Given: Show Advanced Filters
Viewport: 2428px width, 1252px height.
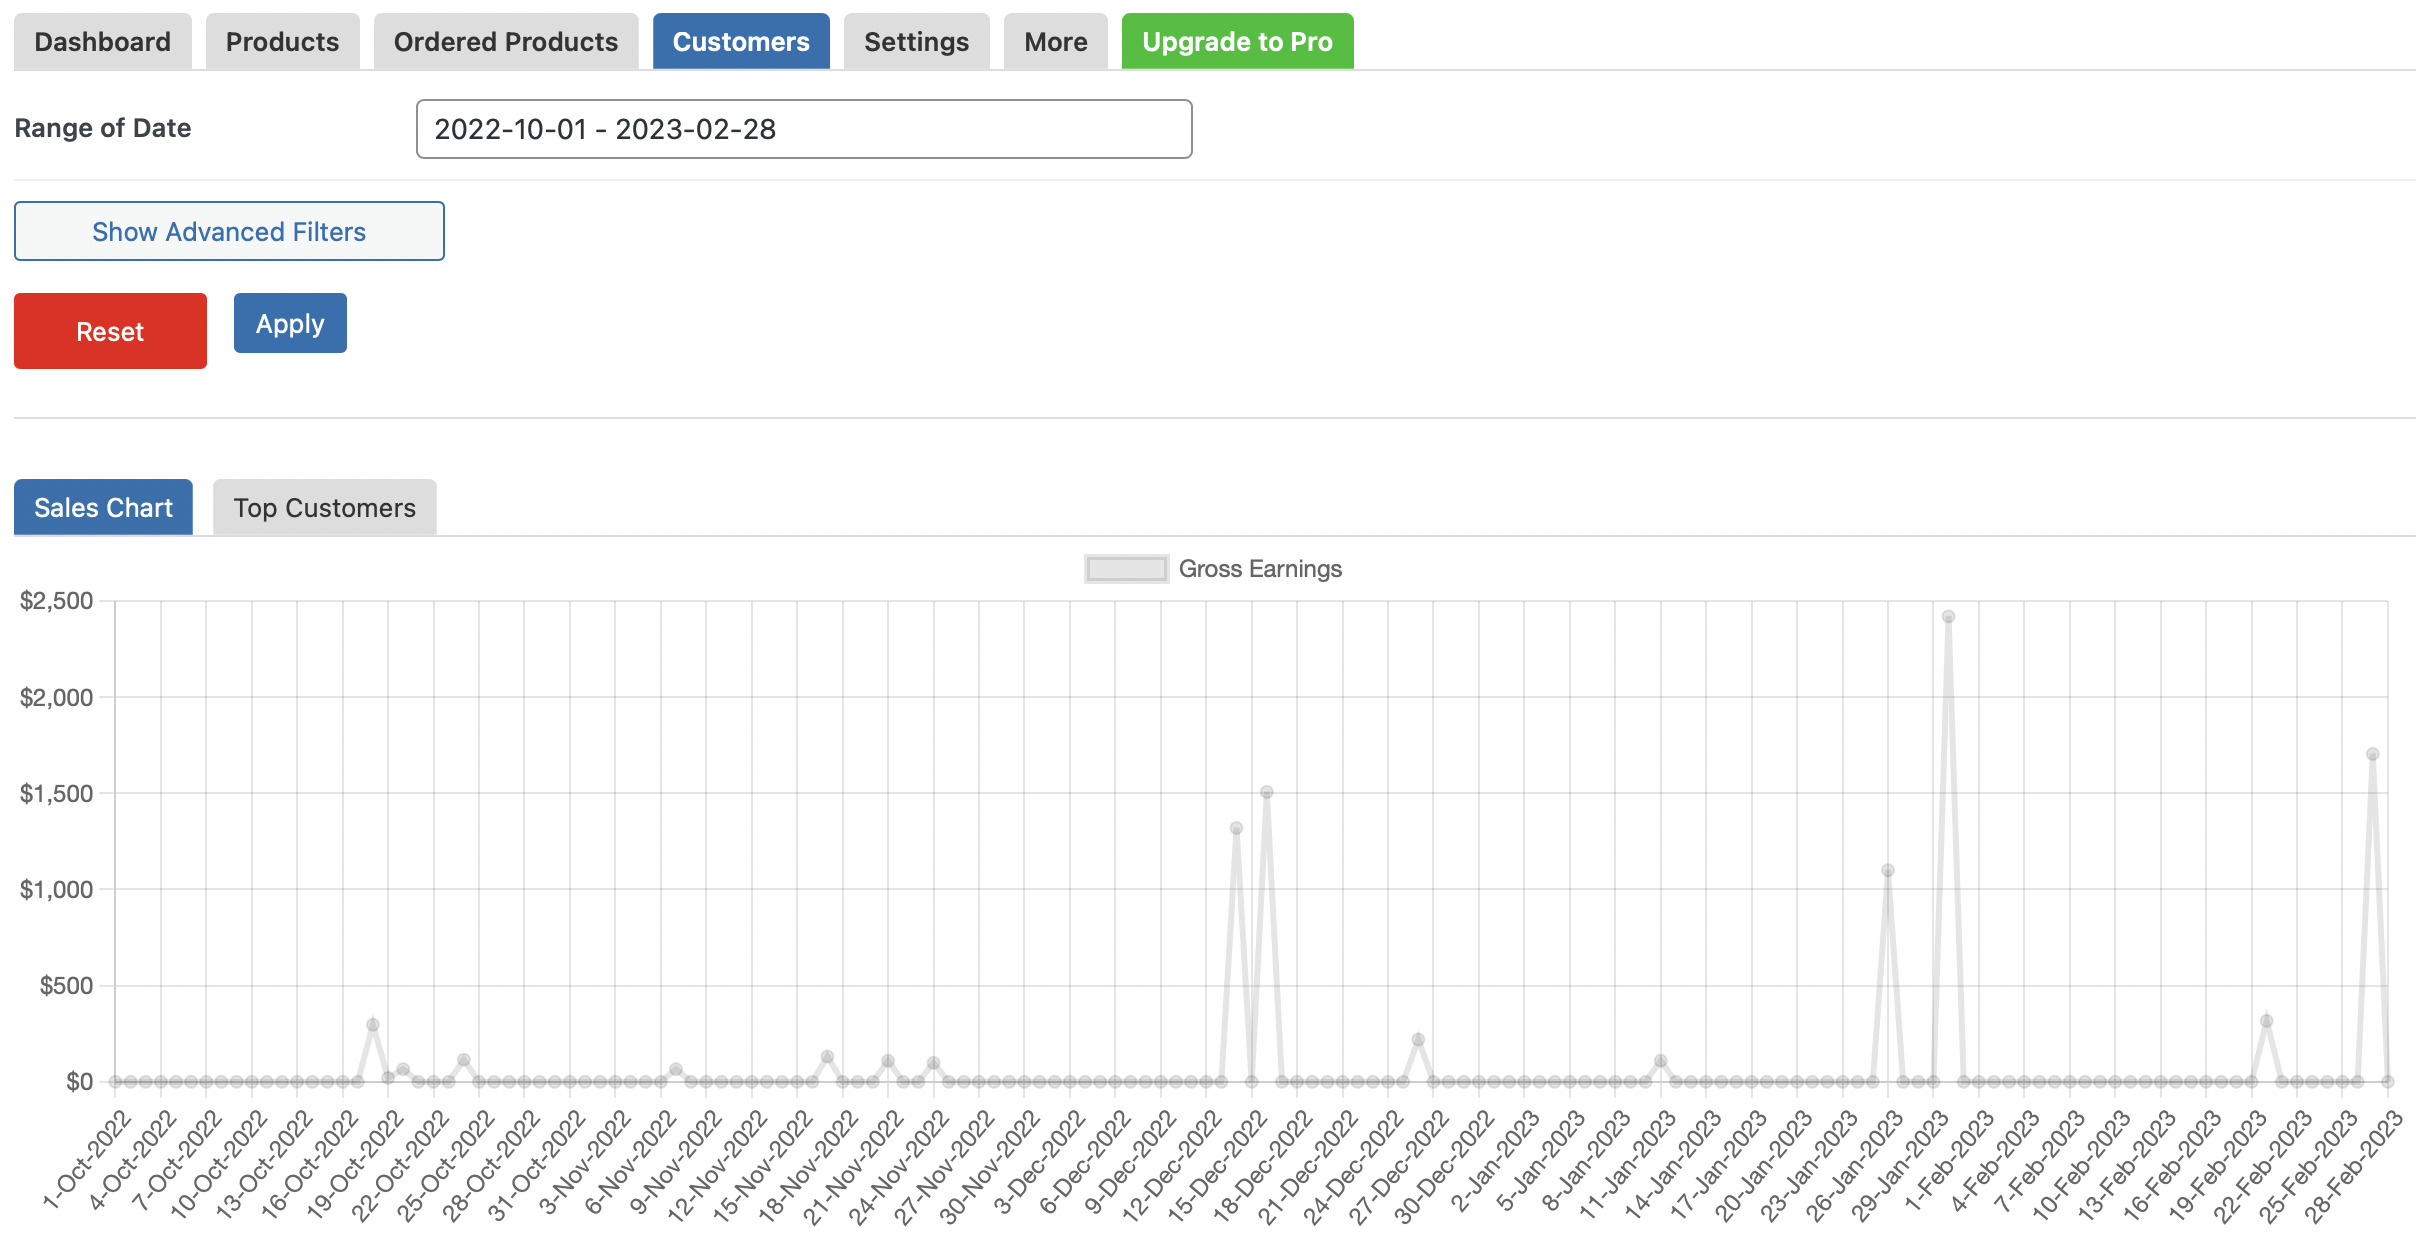Looking at the screenshot, I should pos(229,231).
